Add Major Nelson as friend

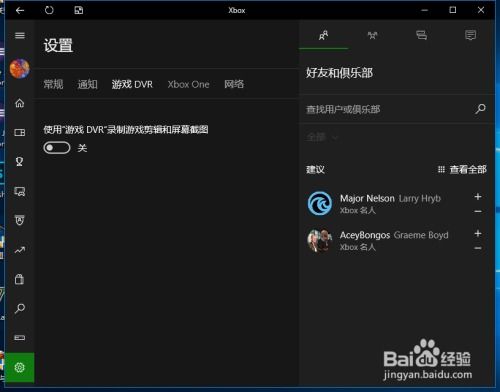(x=478, y=197)
